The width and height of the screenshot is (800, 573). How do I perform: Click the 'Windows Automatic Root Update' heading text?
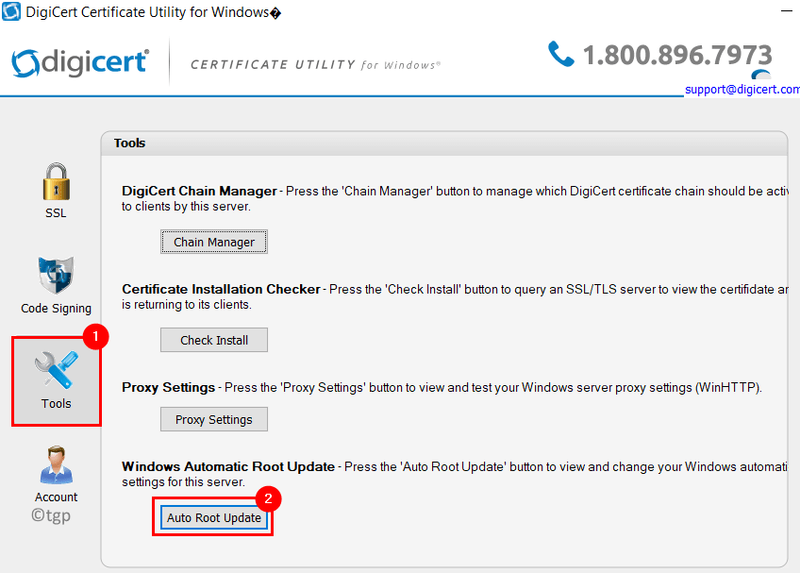pos(228,466)
